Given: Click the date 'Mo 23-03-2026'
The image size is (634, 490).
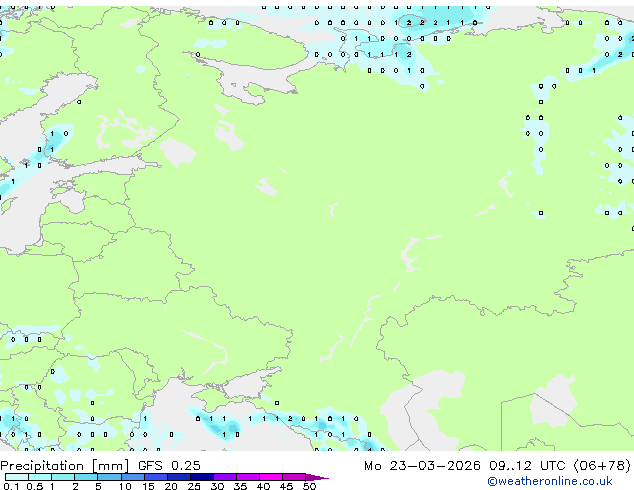Looking at the screenshot, I should [422, 466].
